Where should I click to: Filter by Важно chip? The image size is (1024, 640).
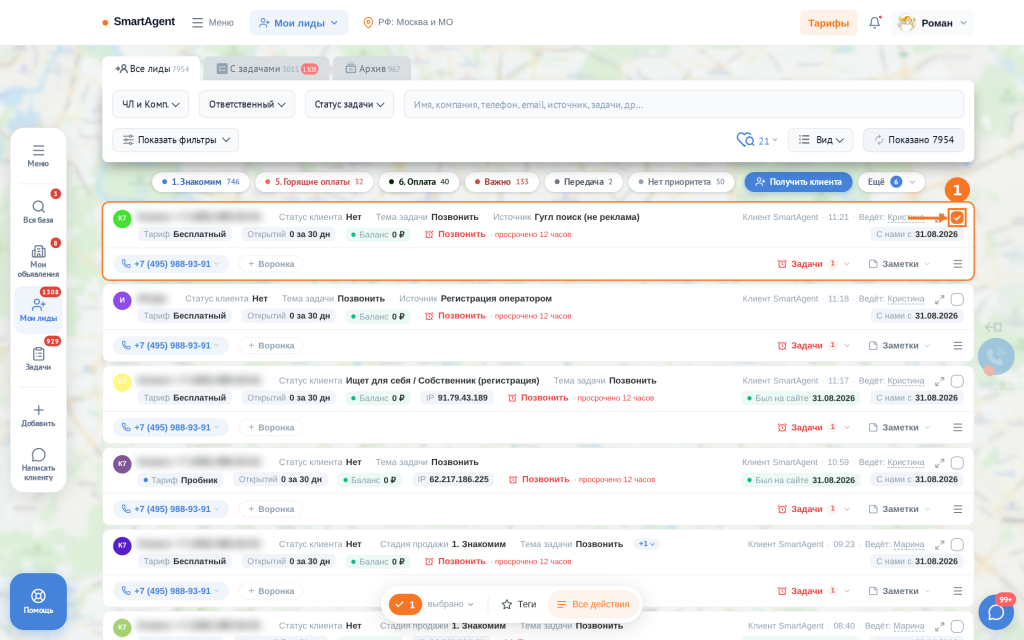click(502, 182)
